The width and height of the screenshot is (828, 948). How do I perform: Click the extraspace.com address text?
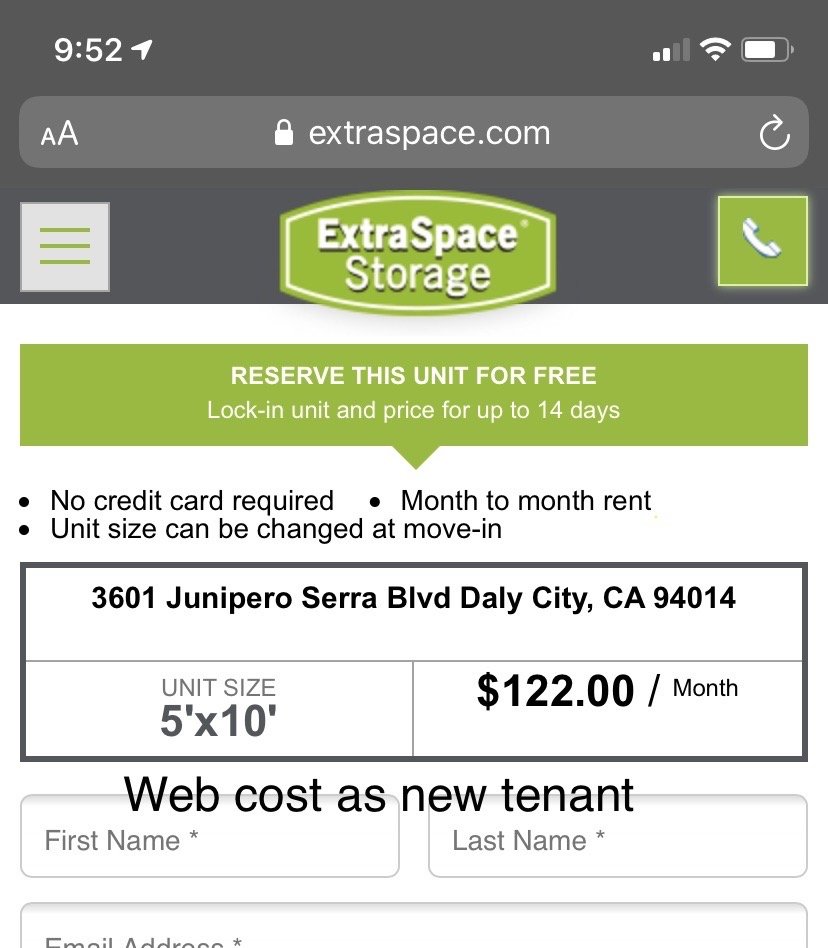pos(429,133)
